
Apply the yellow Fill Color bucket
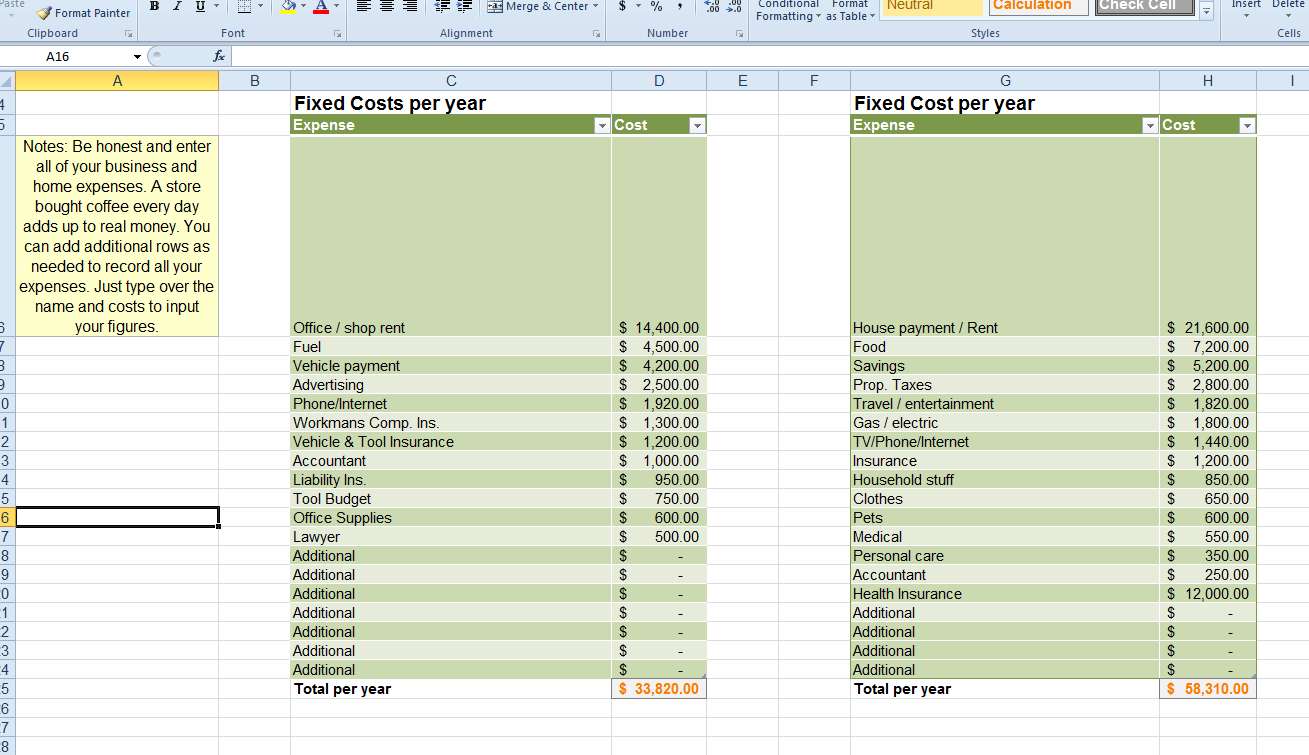[288, 6]
